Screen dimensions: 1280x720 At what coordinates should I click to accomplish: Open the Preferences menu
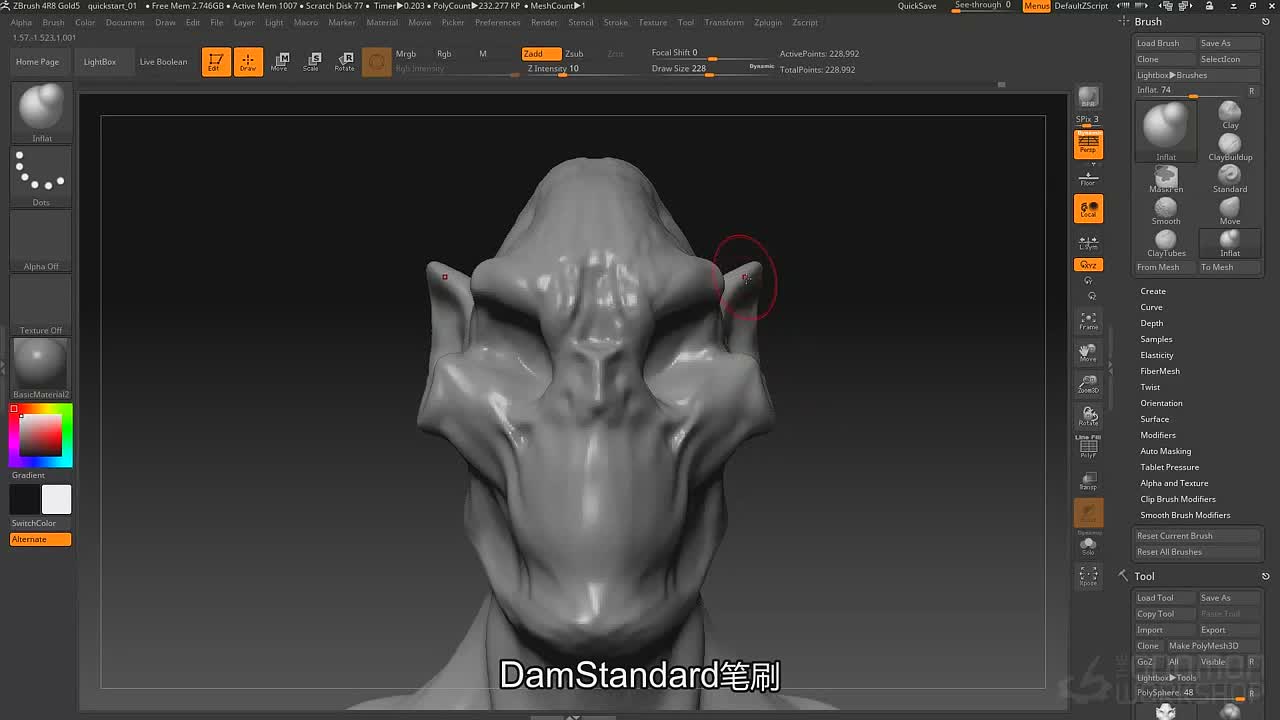[x=497, y=22]
